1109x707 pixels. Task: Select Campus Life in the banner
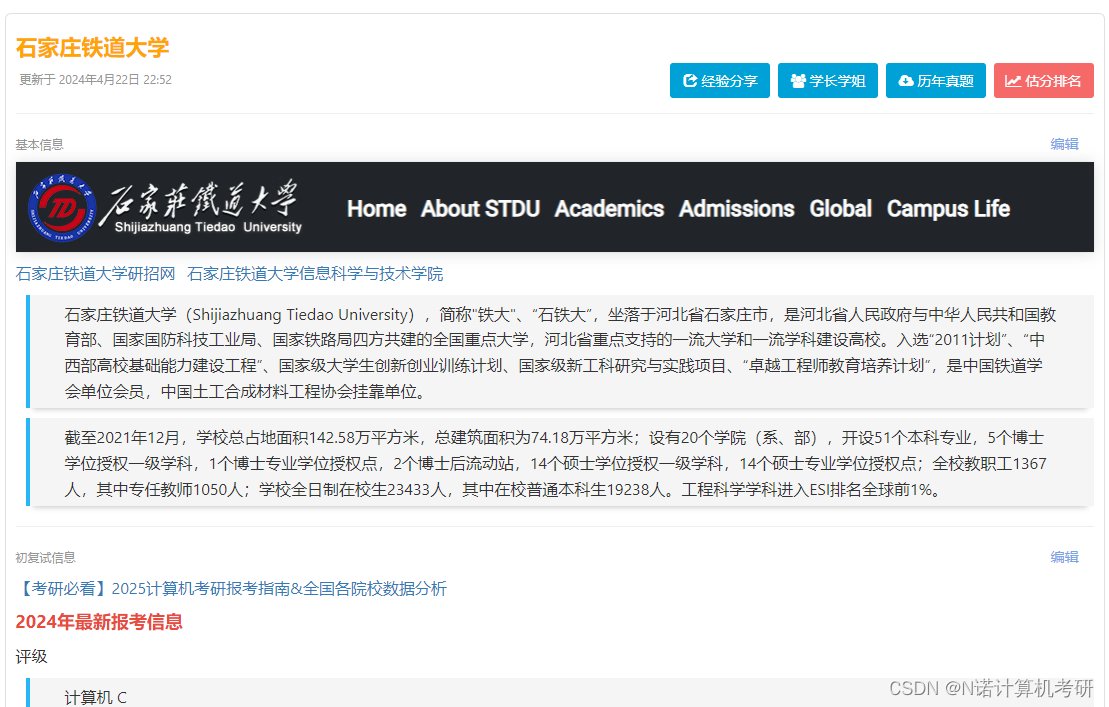pyautogui.click(x=948, y=209)
